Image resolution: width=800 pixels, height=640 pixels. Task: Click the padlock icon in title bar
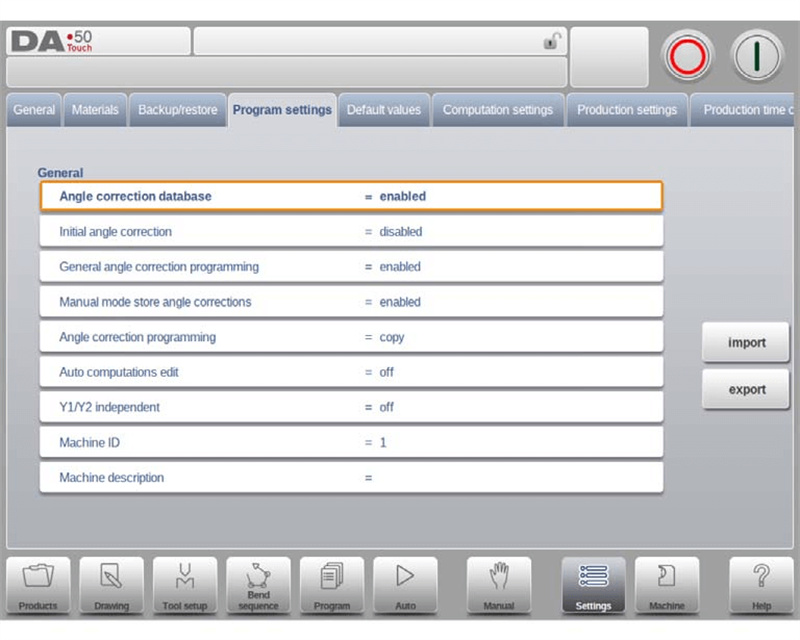click(552, 41)
